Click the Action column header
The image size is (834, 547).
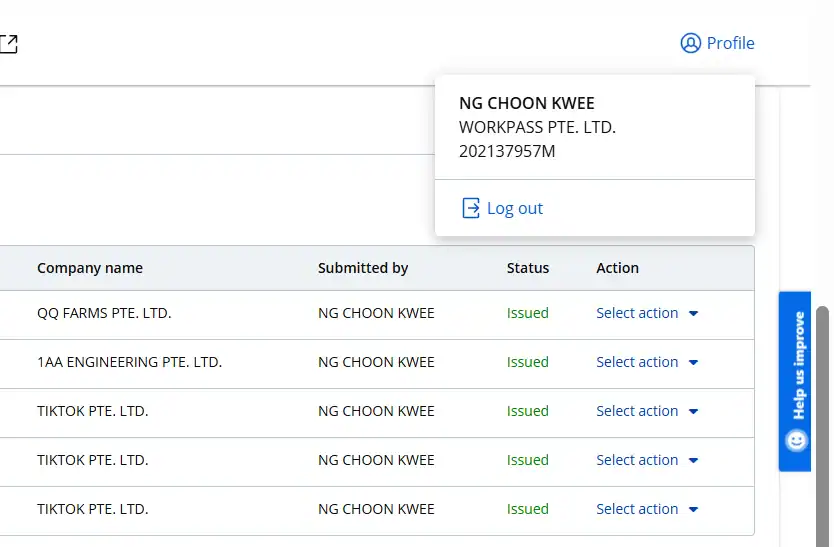click(x=617, y=268)
